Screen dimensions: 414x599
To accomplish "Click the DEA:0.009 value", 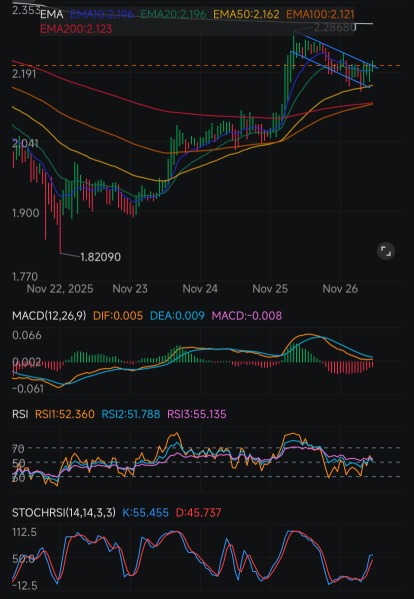I will (x=177, y=316).
